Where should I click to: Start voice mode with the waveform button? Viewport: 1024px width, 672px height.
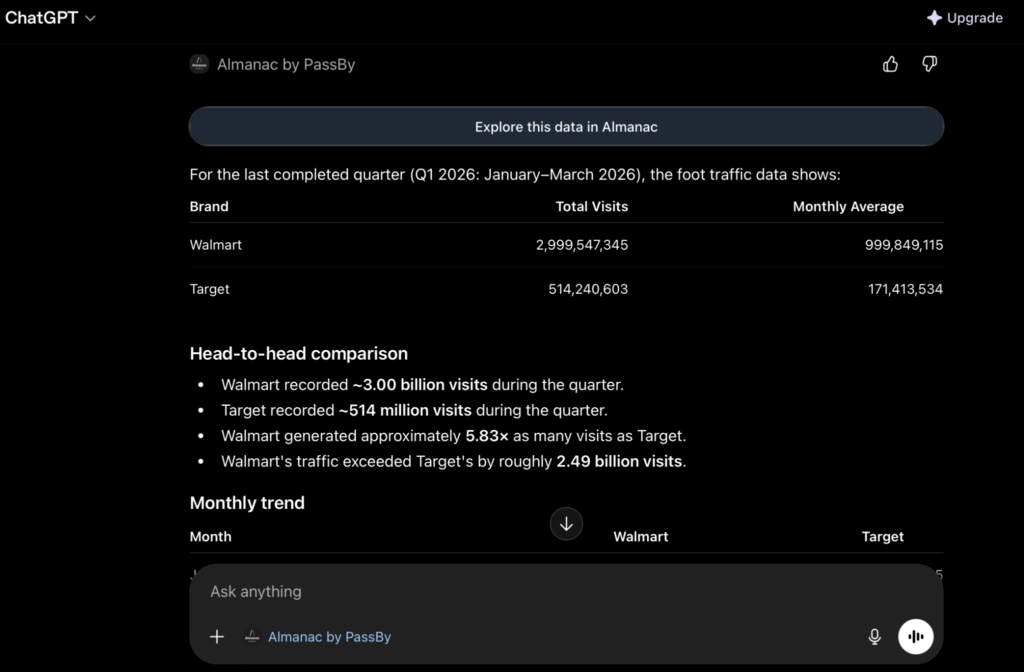point(916,637)
